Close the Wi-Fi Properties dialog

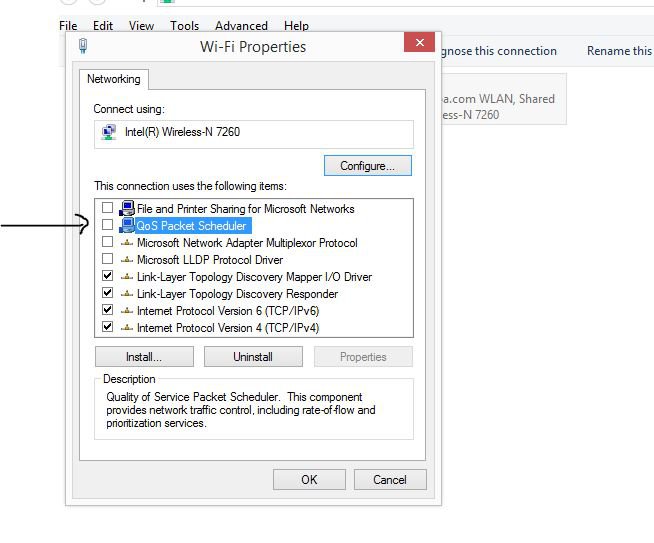[x=420, y=42]
